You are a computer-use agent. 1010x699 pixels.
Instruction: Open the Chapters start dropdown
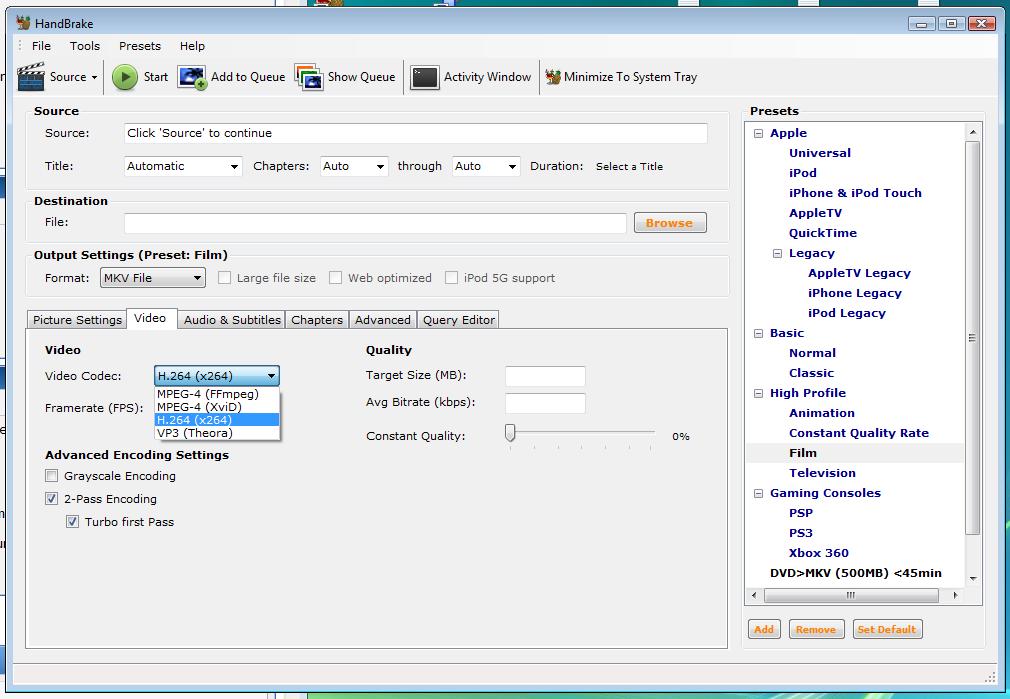354,166
